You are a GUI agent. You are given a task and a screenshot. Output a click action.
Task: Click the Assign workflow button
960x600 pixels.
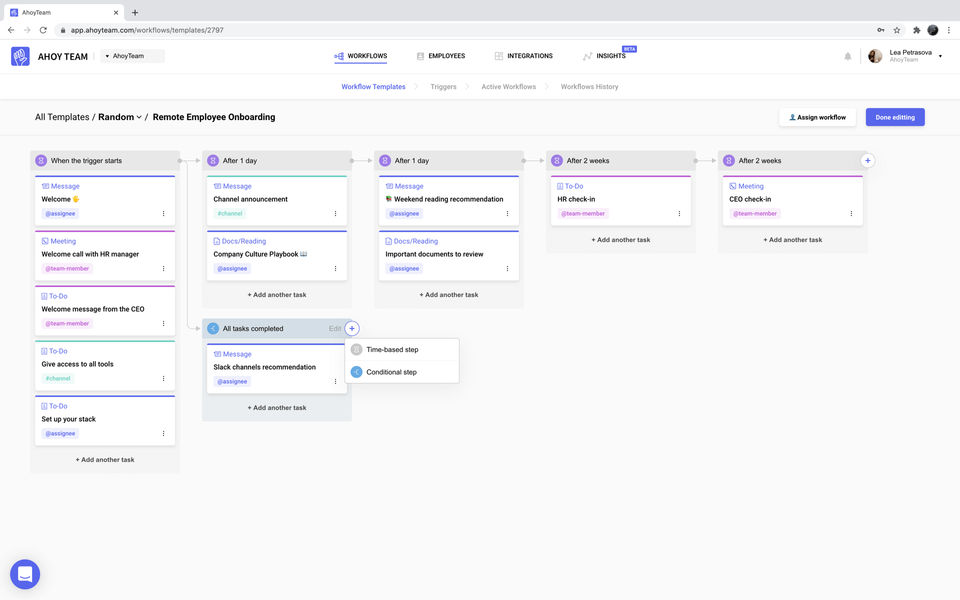tap(817, 117)
